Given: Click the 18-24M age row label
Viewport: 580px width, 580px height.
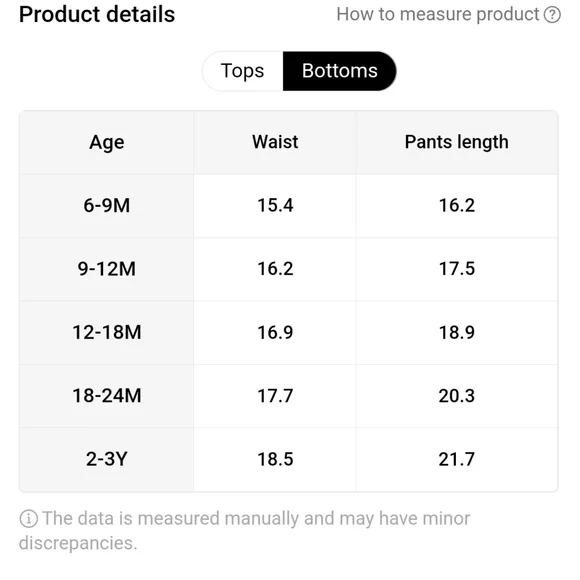Looking at the screenshot, I should coord(107,396).
